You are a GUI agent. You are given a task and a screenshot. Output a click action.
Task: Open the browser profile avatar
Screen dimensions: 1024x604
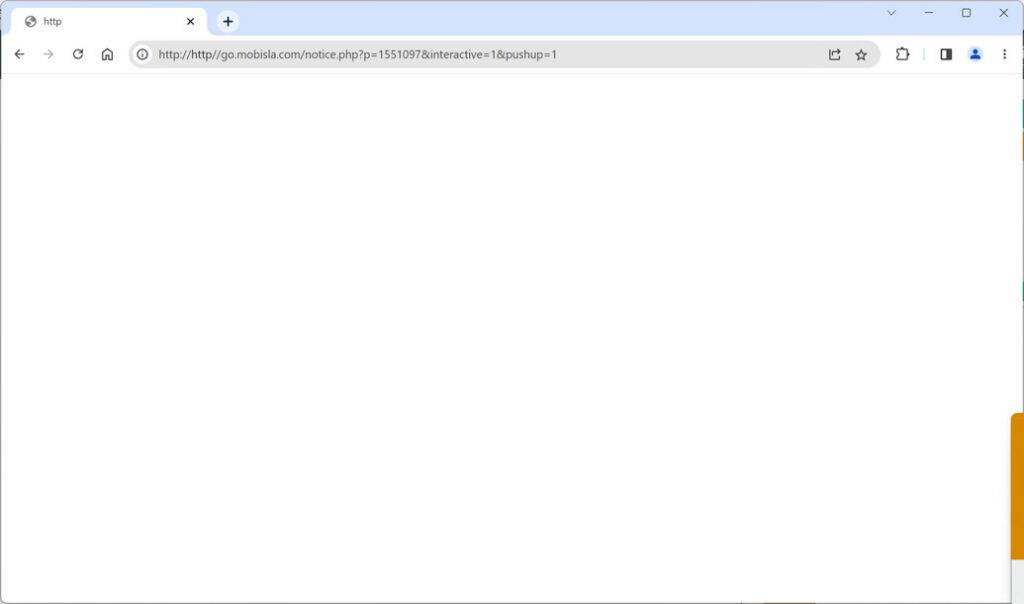[x=975, y=55]
